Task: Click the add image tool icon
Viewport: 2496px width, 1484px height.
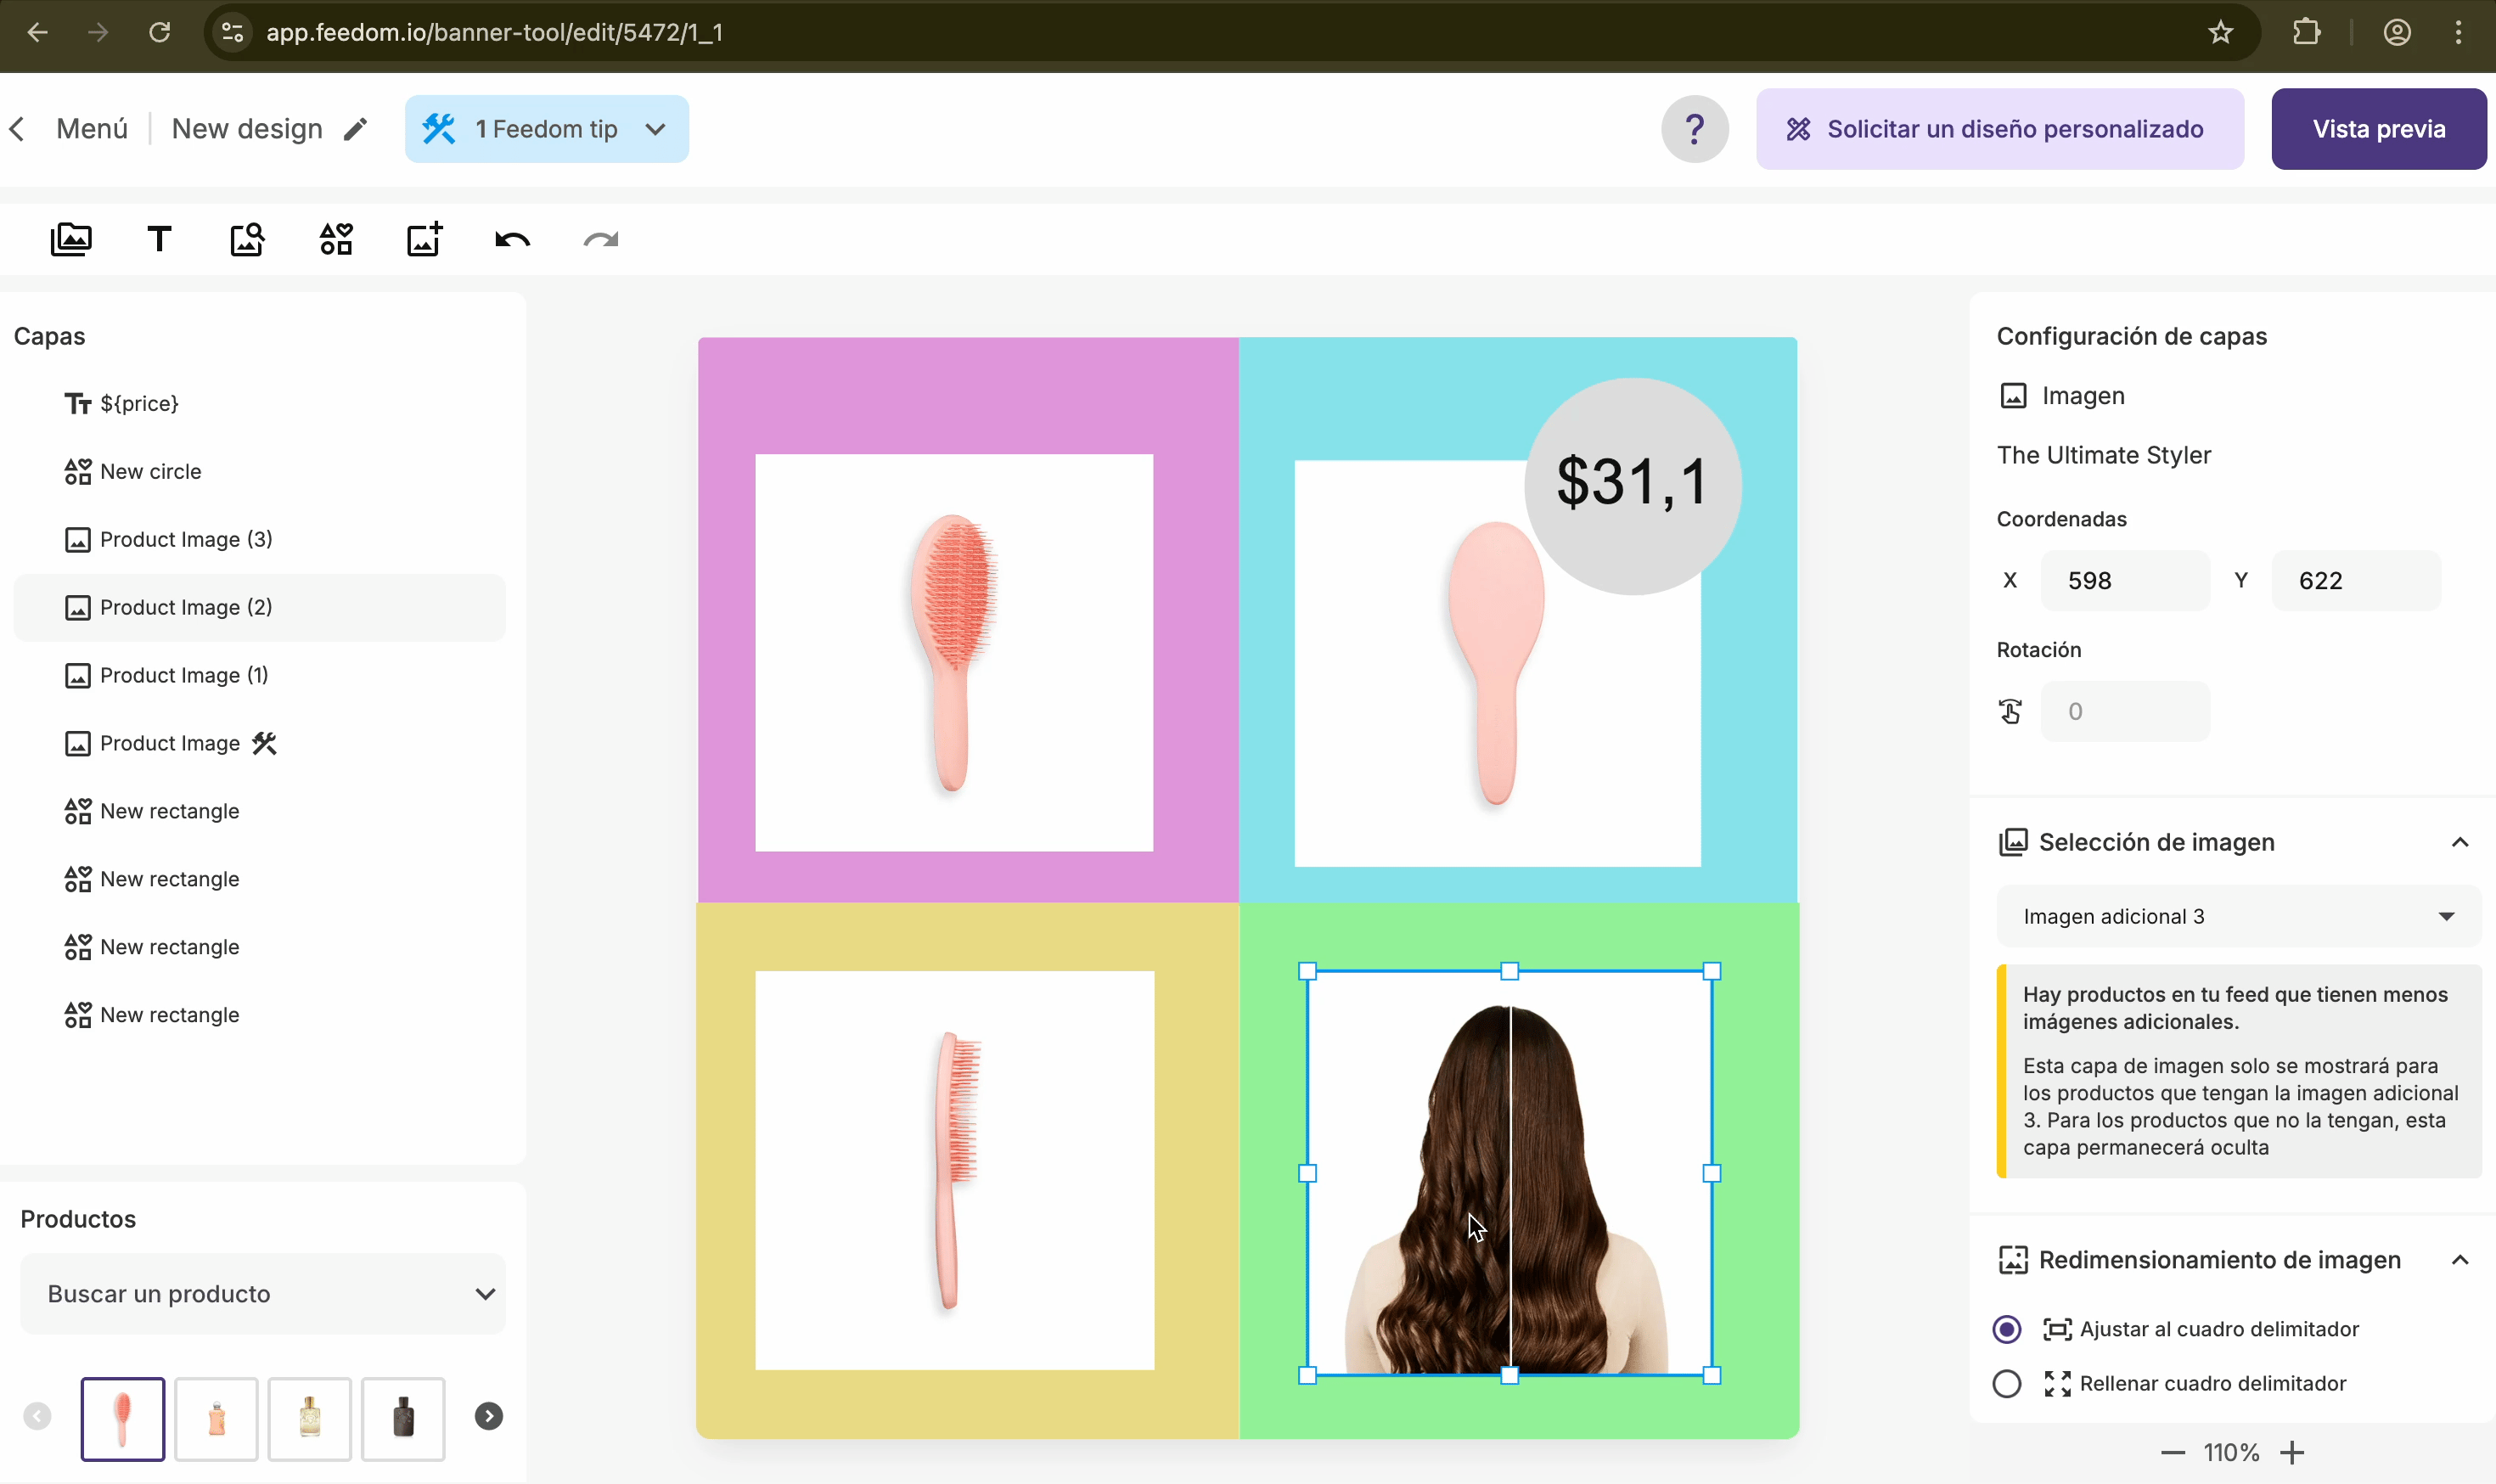Action: coord(71,240)
